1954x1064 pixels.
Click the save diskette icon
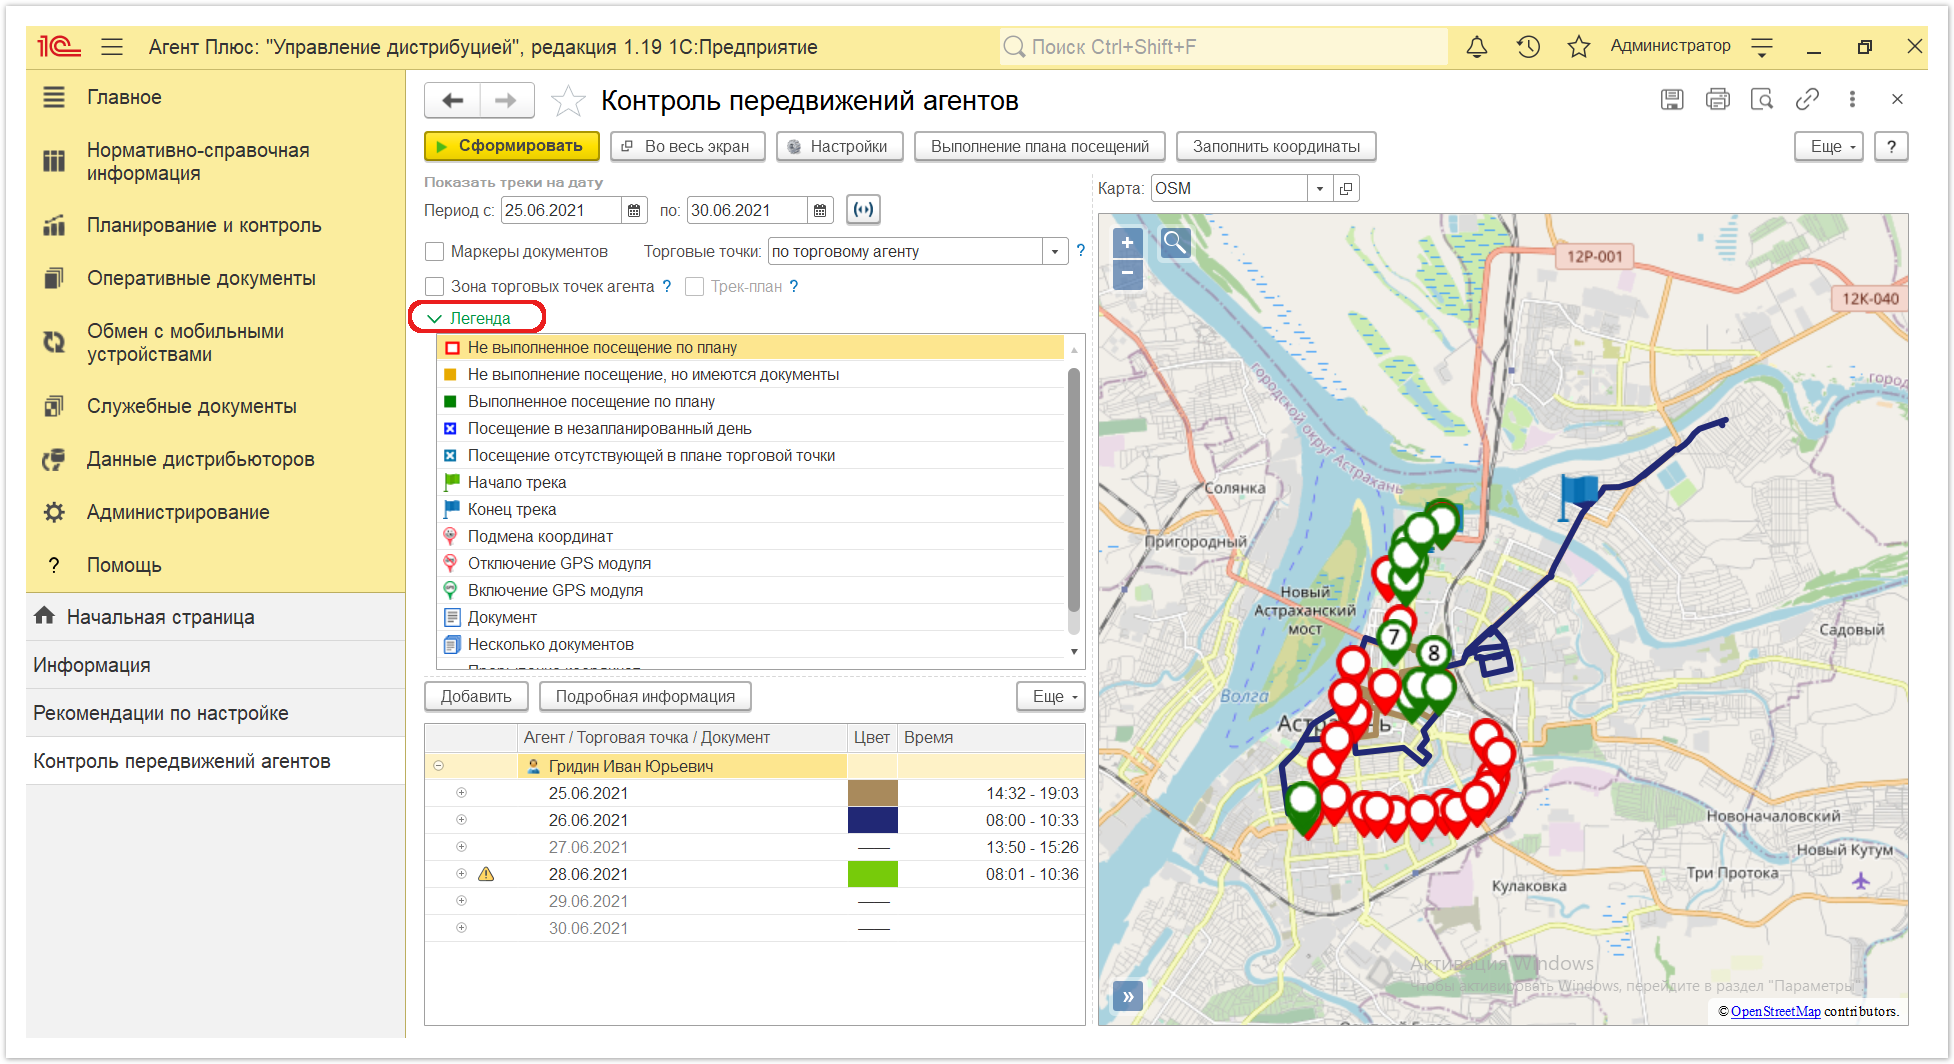pos(1672,99)
